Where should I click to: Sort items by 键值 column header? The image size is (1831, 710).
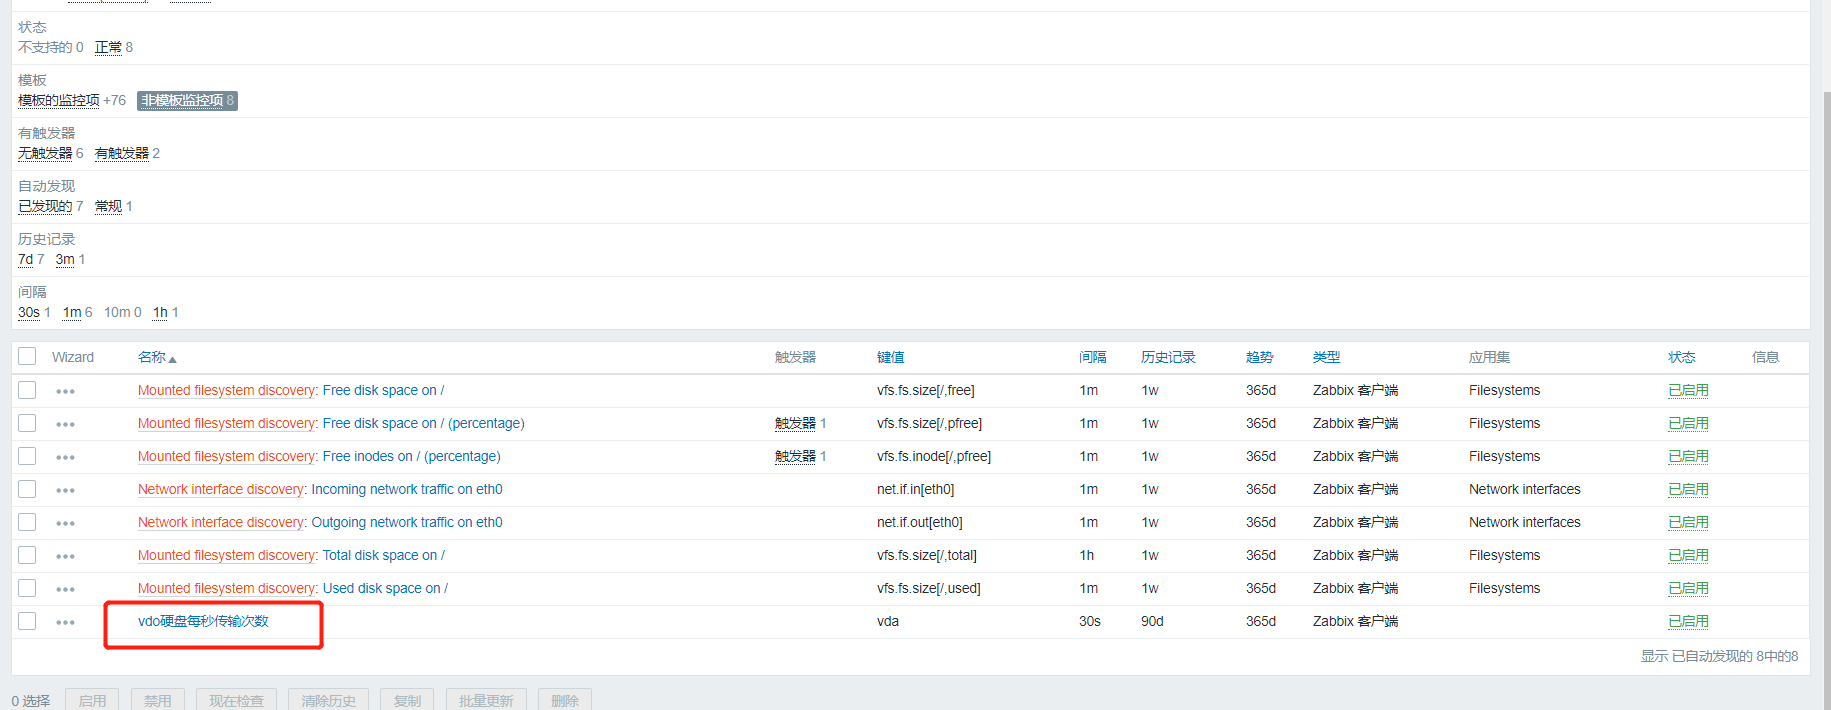tap(891, 357)
